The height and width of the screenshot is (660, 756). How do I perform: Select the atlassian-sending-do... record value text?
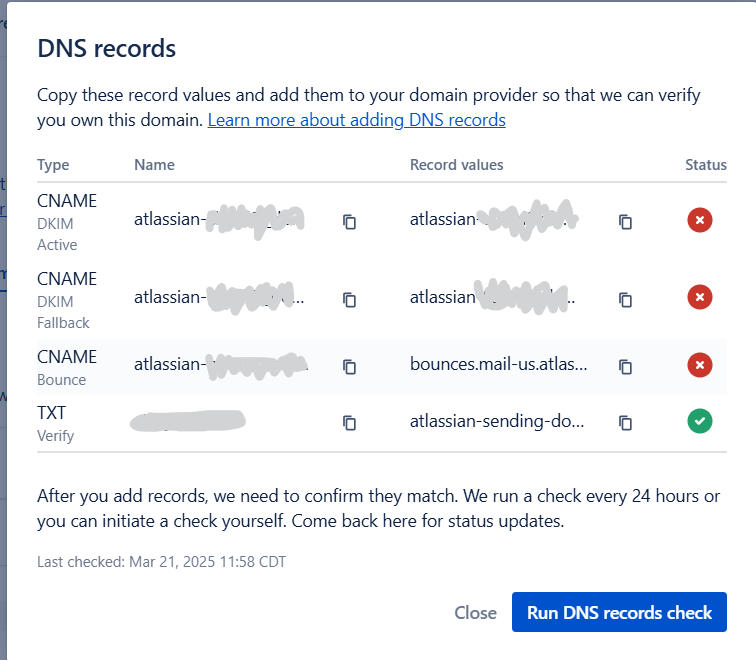tap(497, 421)
